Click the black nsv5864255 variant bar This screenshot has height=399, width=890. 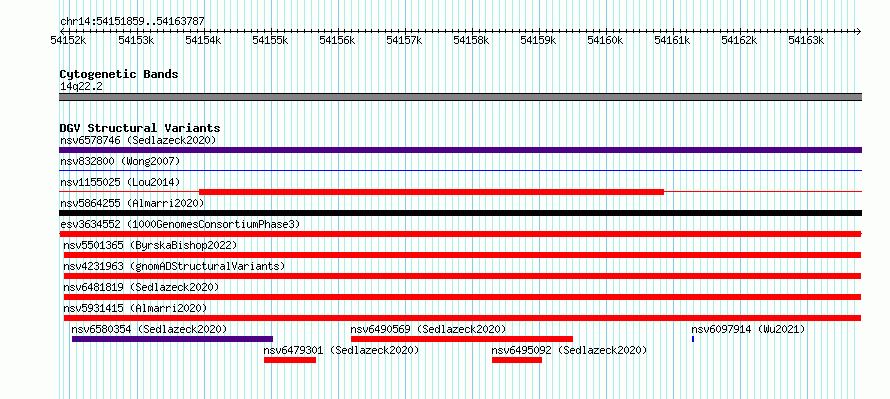coord(460,213)
